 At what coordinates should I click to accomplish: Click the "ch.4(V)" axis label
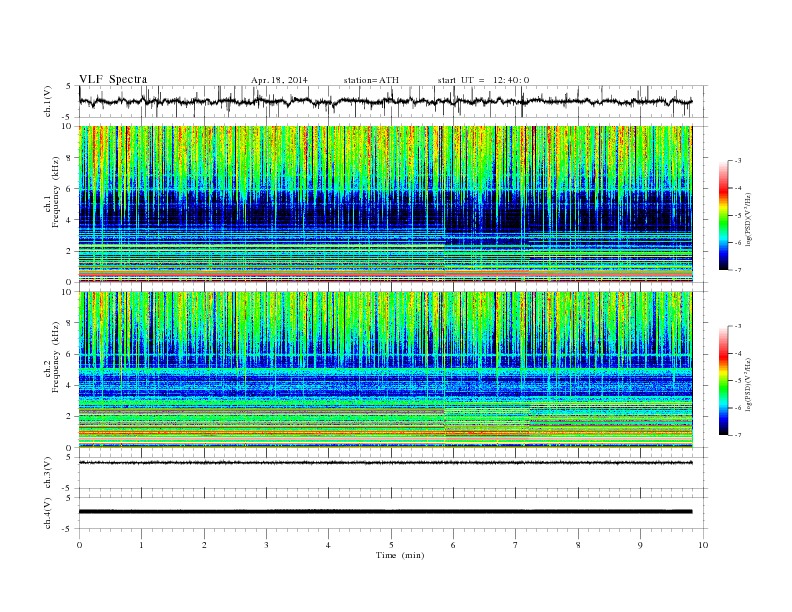(48, 513)
